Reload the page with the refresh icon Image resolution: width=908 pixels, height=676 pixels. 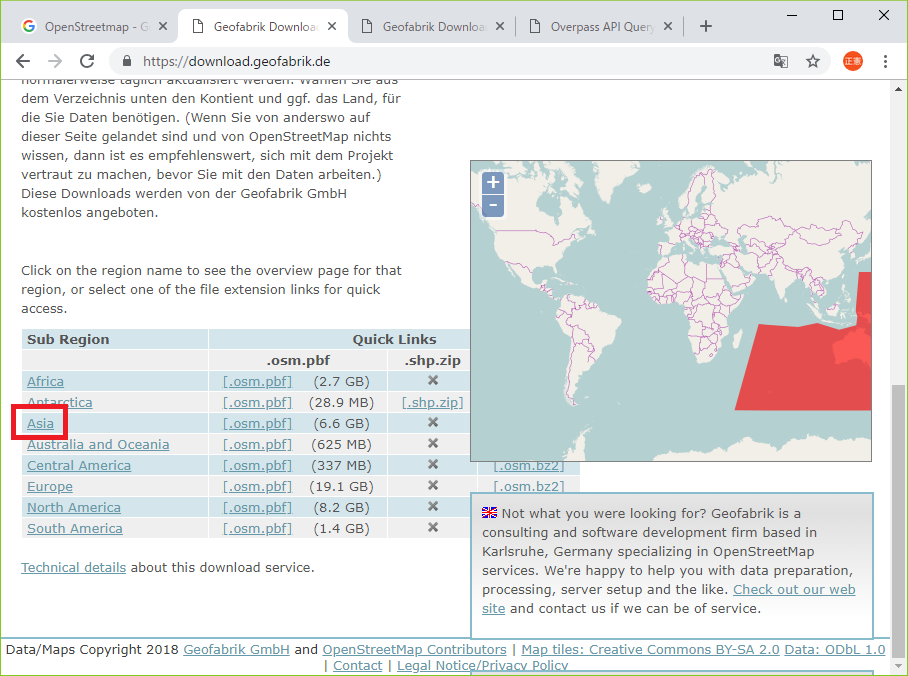pyautogui.click(x=87, y=61)
